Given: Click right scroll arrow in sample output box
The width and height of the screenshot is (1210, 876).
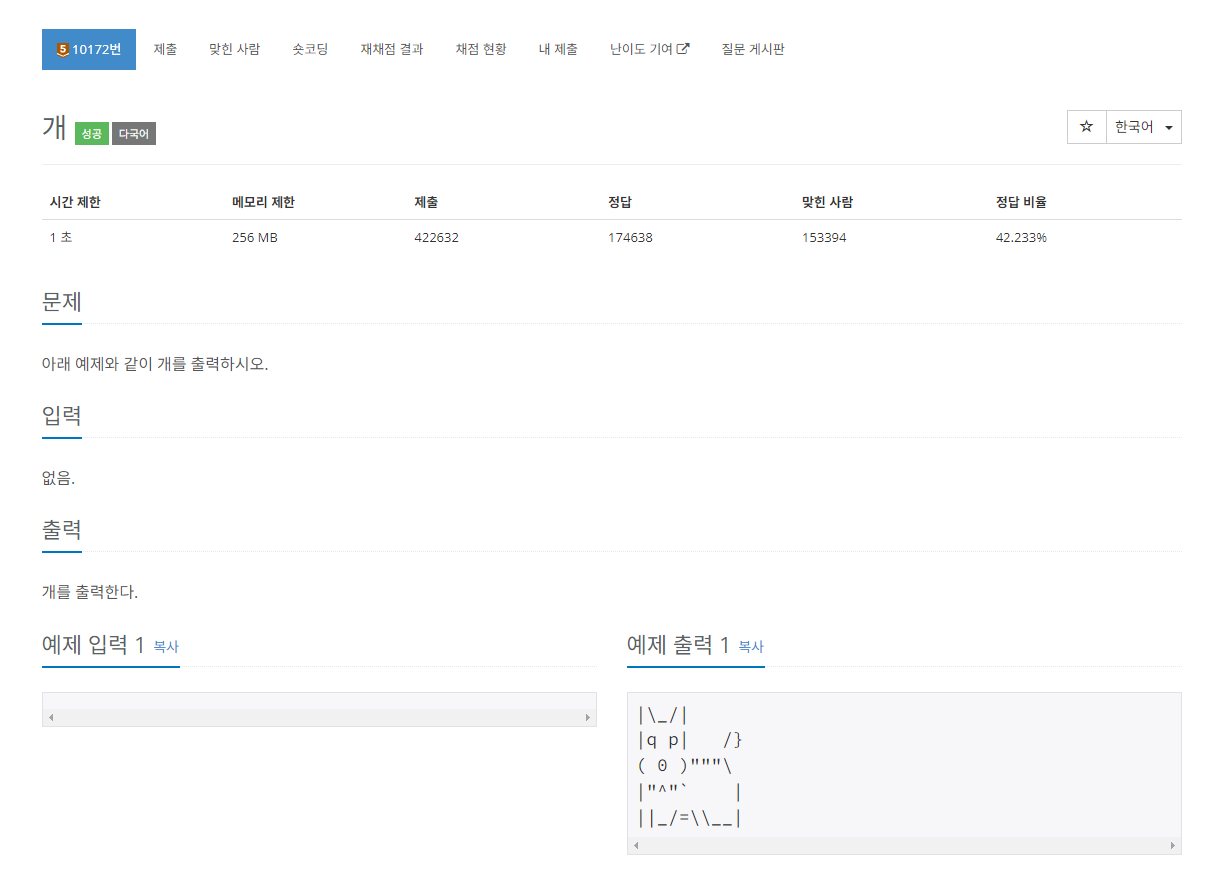Looking at the screenshot, I should [1173, 846].
